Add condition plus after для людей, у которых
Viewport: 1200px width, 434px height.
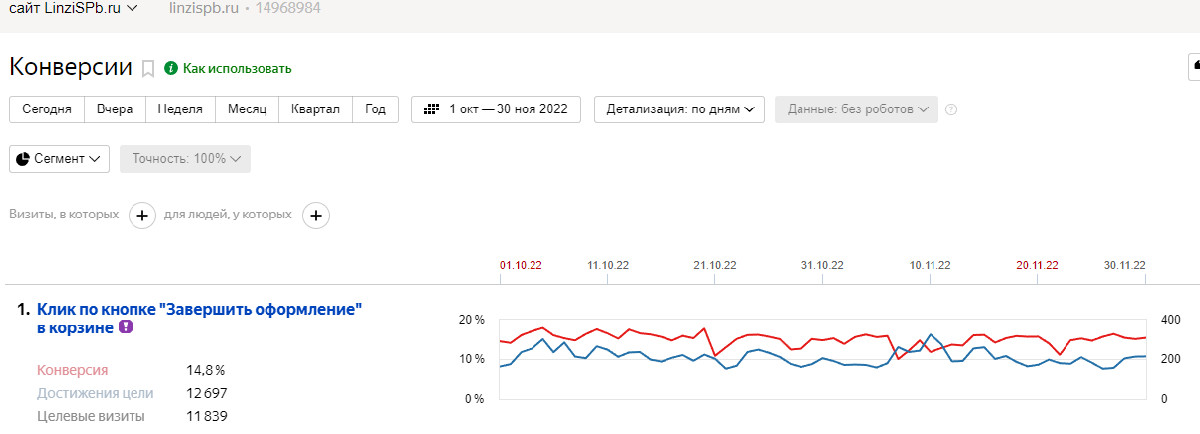pos(316,215)
